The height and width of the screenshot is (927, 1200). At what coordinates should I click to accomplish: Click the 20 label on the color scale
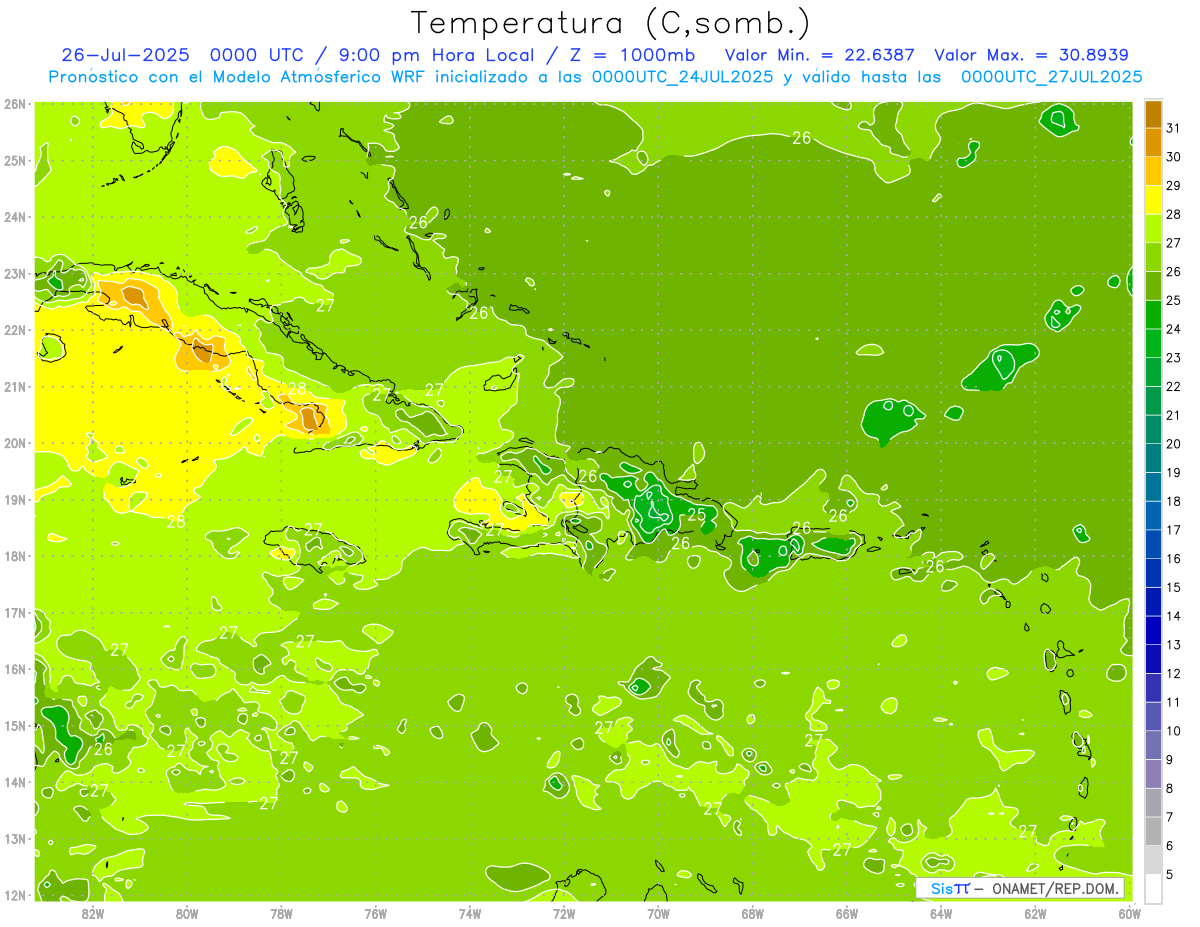1173,444
